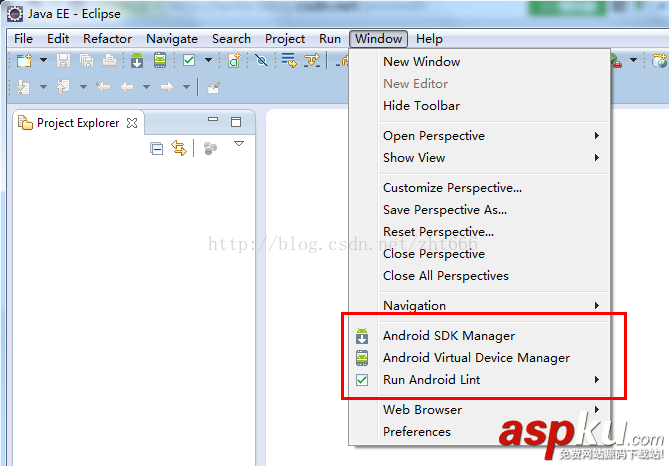
Task: Click the Eclipse icon in the title bar
Action: 15,14
